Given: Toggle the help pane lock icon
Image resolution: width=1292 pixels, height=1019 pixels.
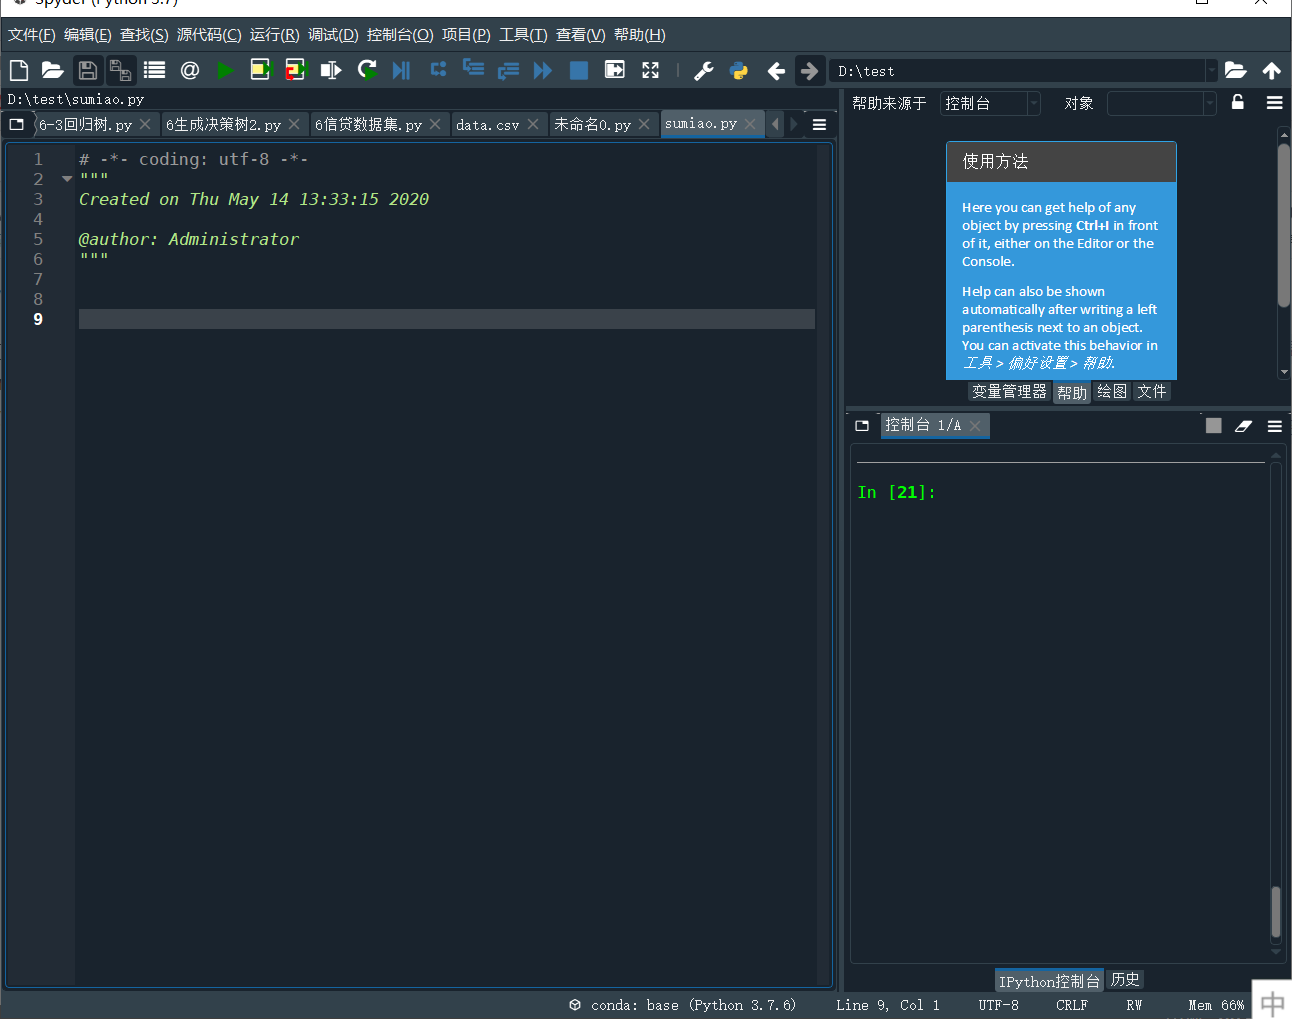Looking at the screenshot, I should coord(1237,102).
